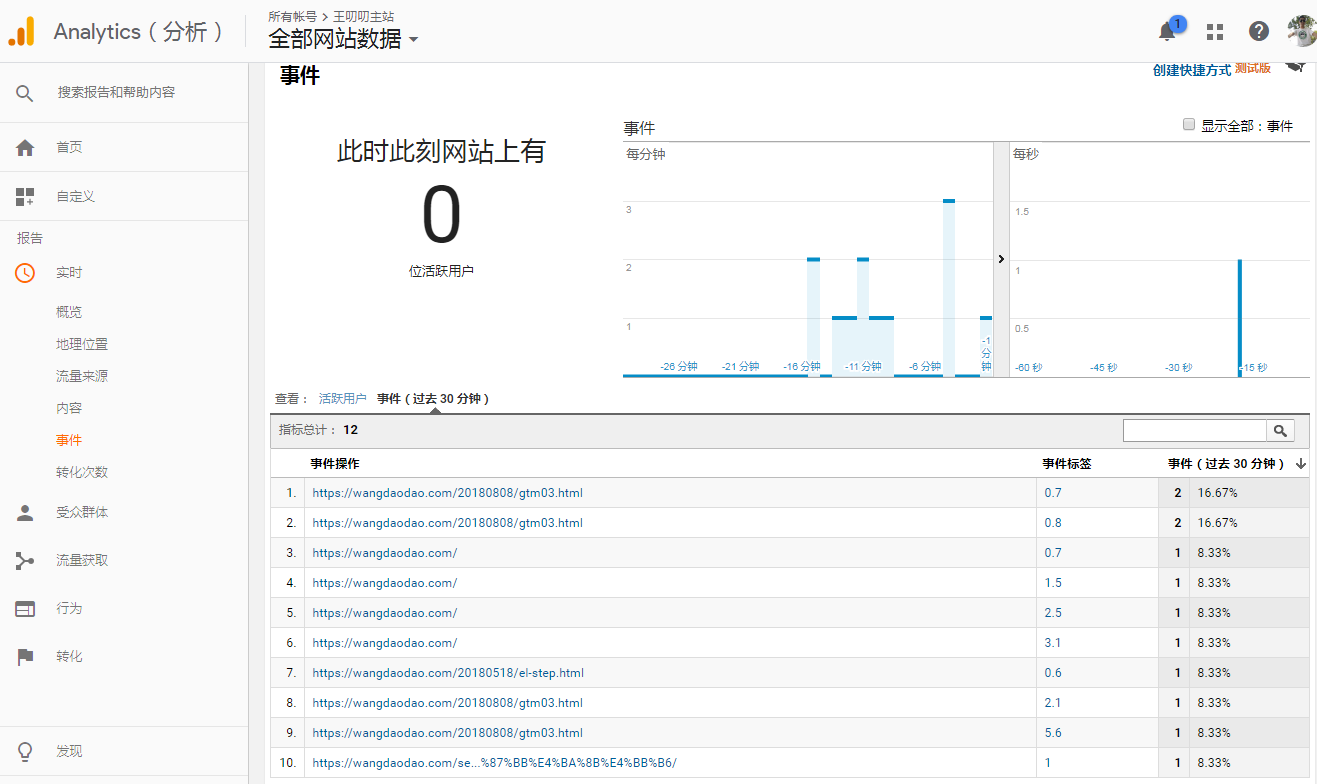The height and width of the screenshot is (784, 1317).
Task: Select the 流量获取 menu label
Action: point(82,561)
